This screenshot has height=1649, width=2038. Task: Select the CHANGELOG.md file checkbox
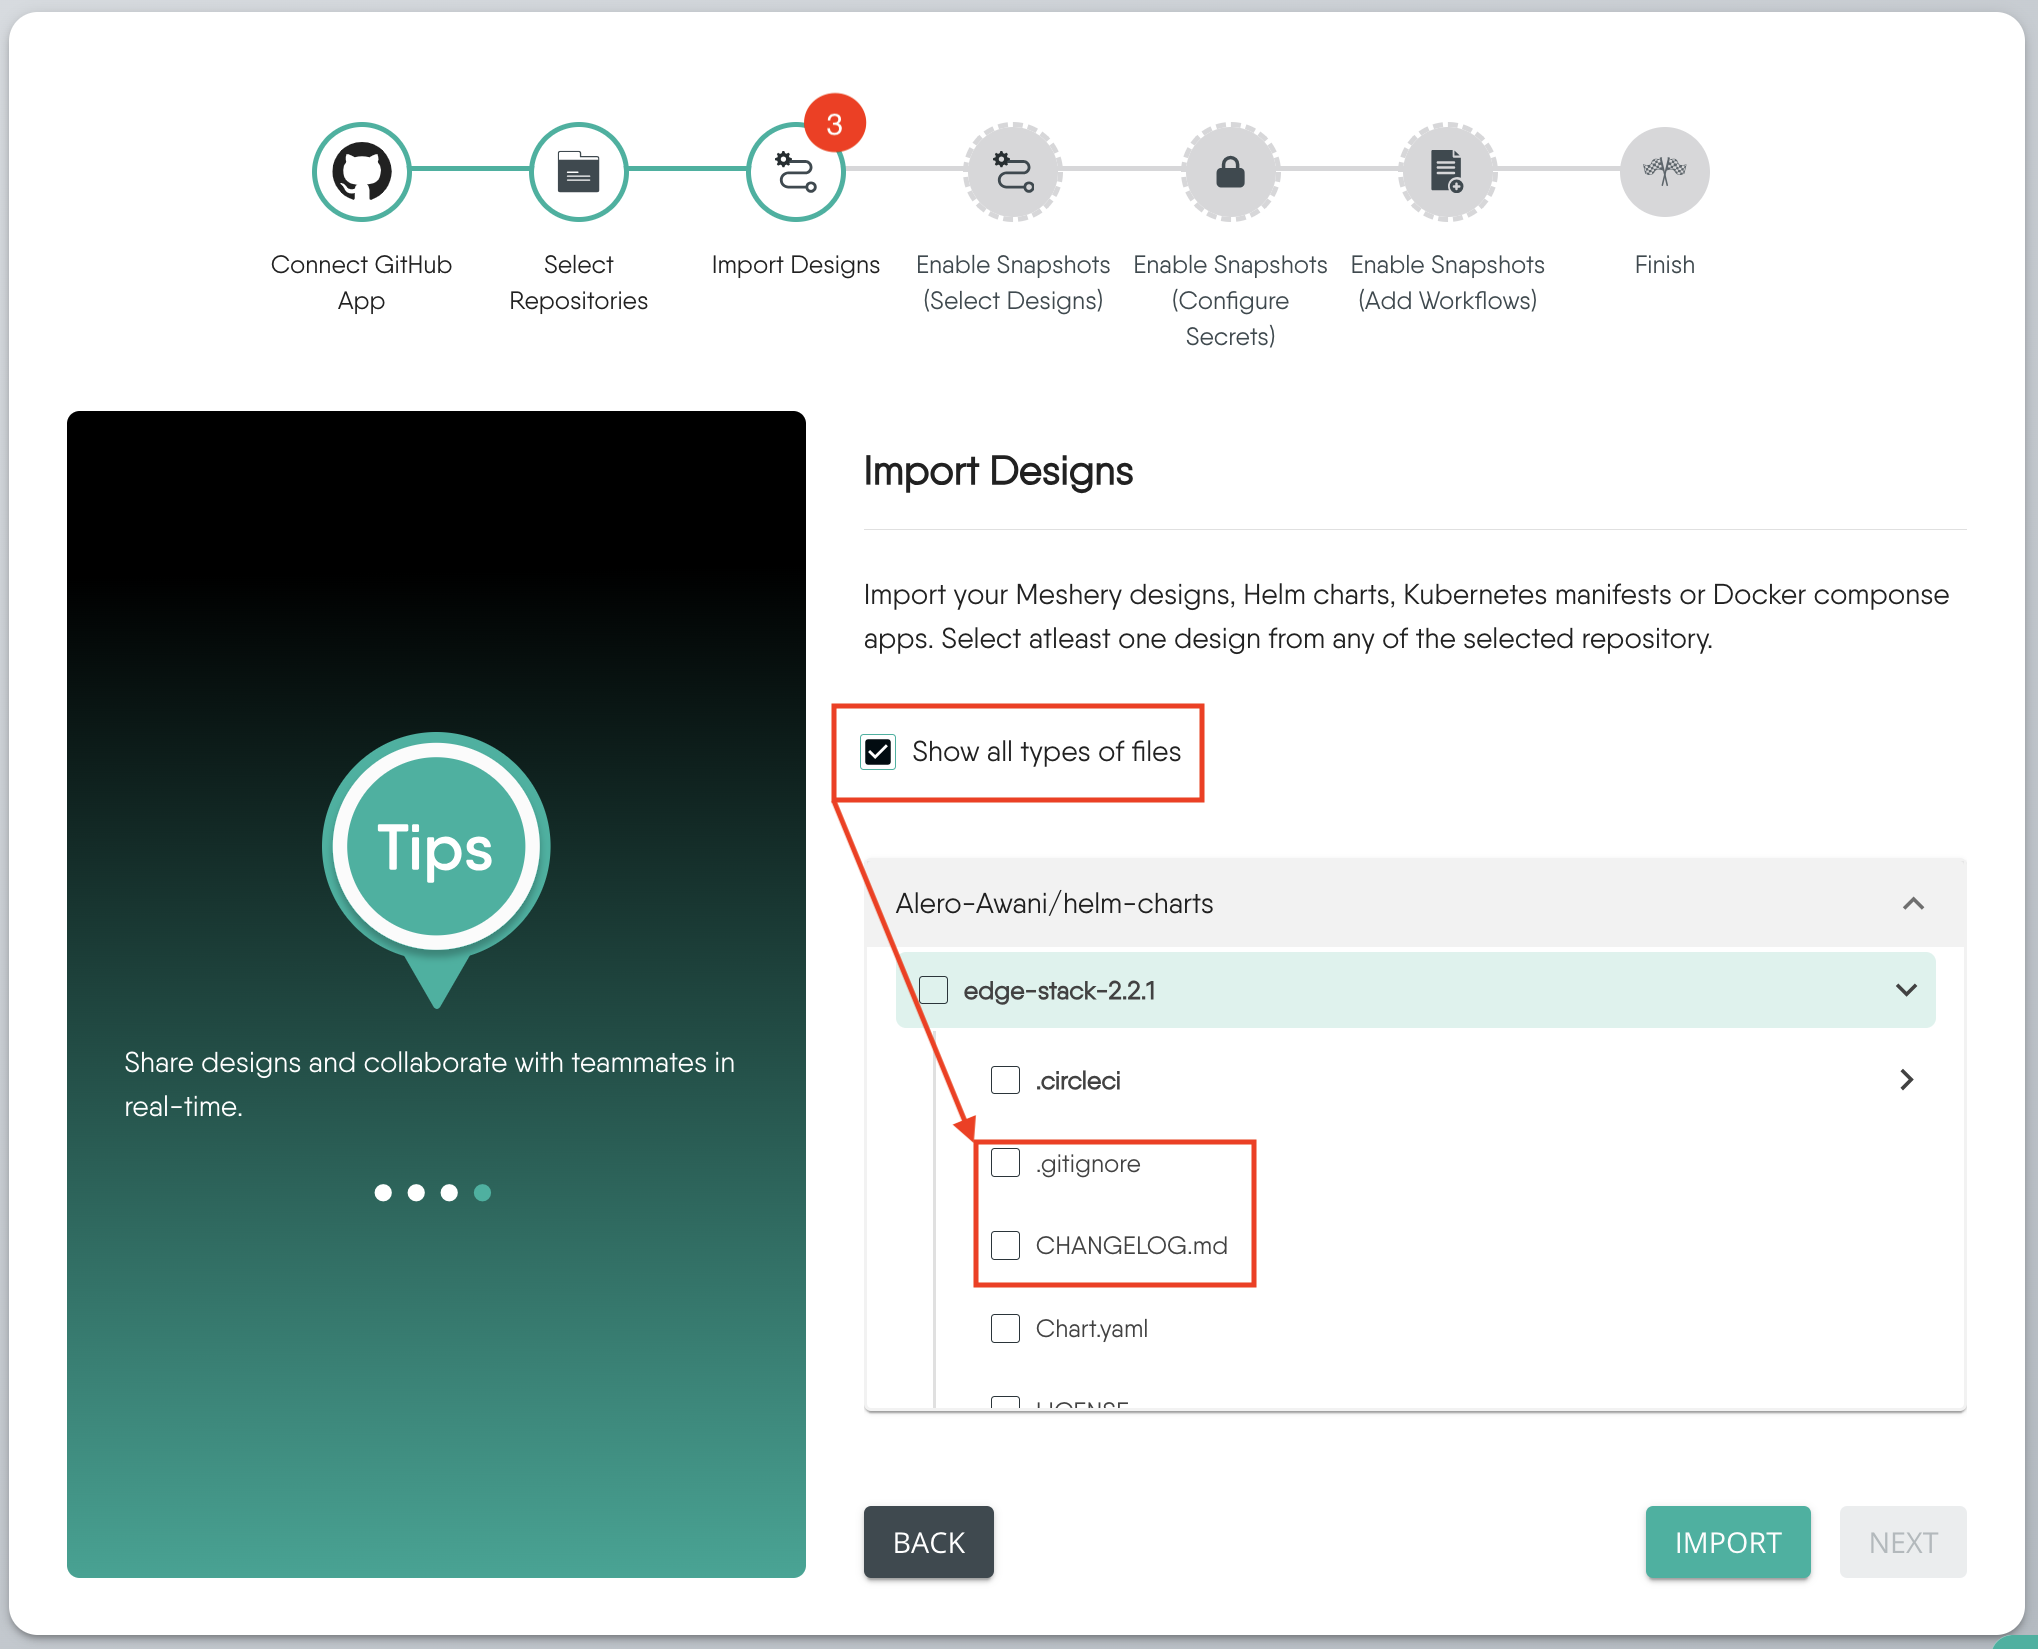point(1005,1245)
